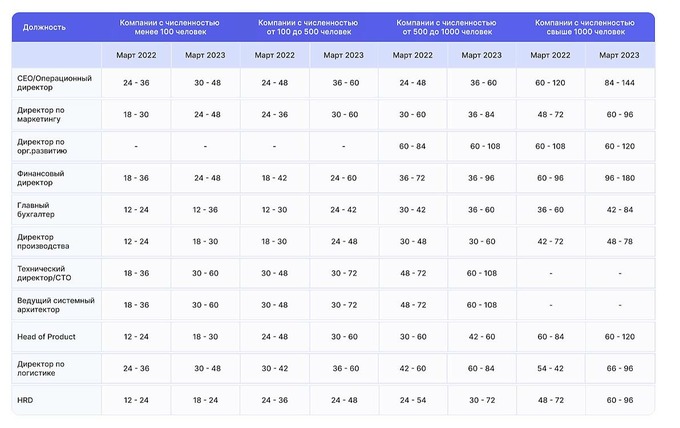Select the "96 - 180" financial director cell
Viewport: 680px width, 428px height.
(x=620, y=178)
